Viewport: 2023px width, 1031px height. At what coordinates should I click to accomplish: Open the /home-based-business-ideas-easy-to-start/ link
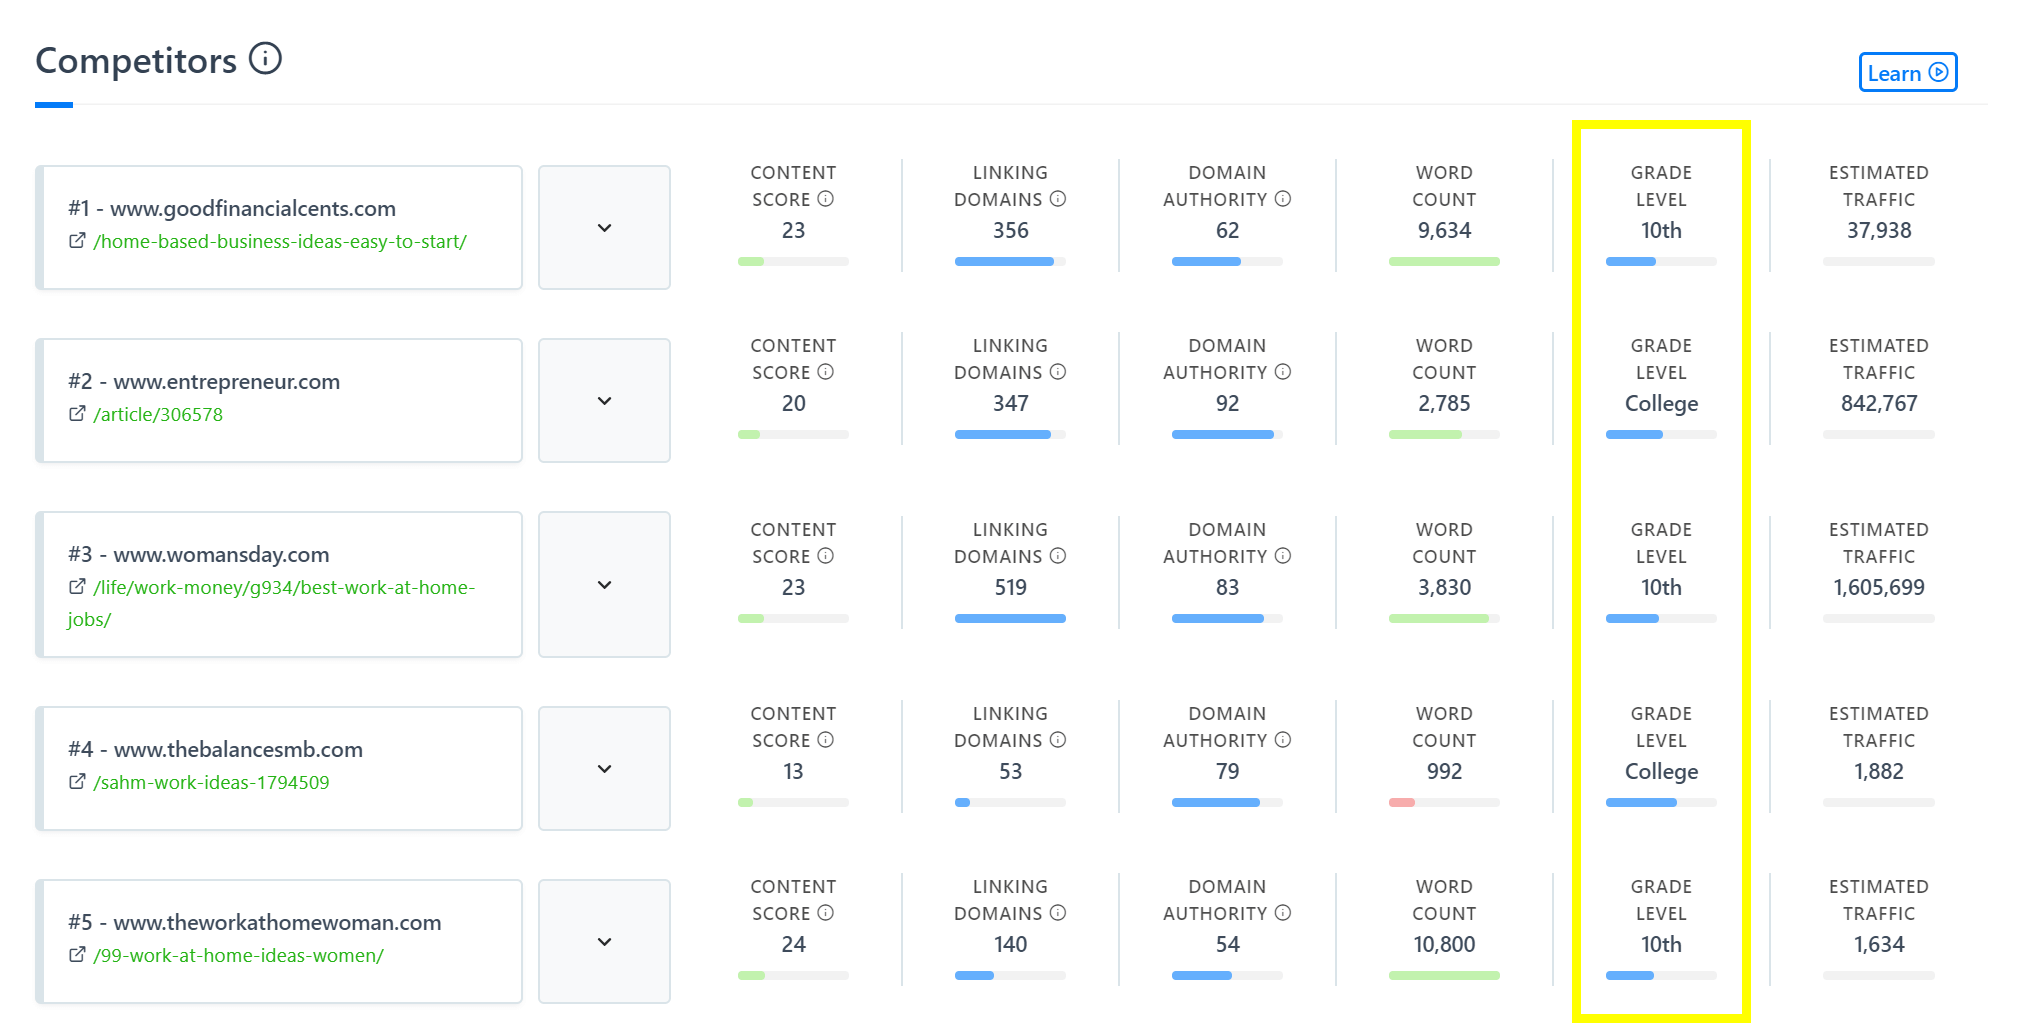[x=280, y=242]
